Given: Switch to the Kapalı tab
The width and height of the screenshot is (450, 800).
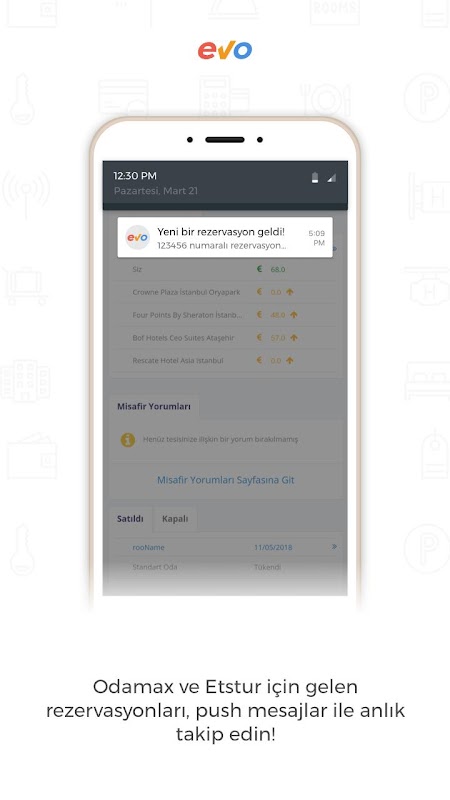Looking at the screenshot, I should 175,518.
